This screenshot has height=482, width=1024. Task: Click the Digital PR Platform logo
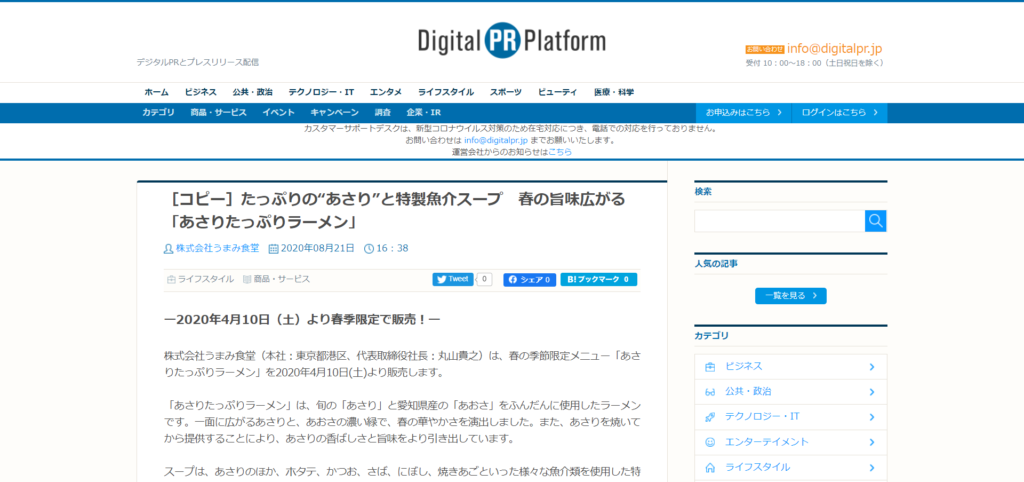coord(512,41)
